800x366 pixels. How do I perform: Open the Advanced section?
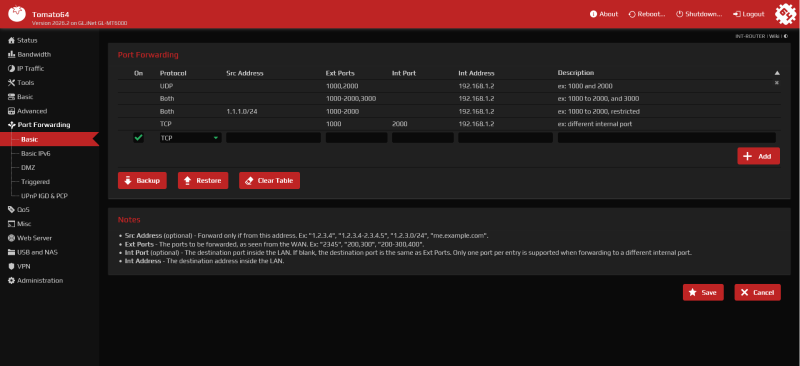(28, 111)
